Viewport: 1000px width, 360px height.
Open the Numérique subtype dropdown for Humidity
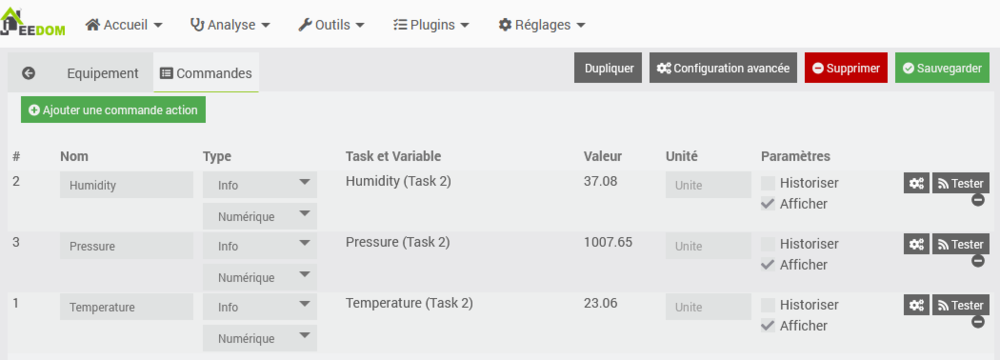coord(260,216)
